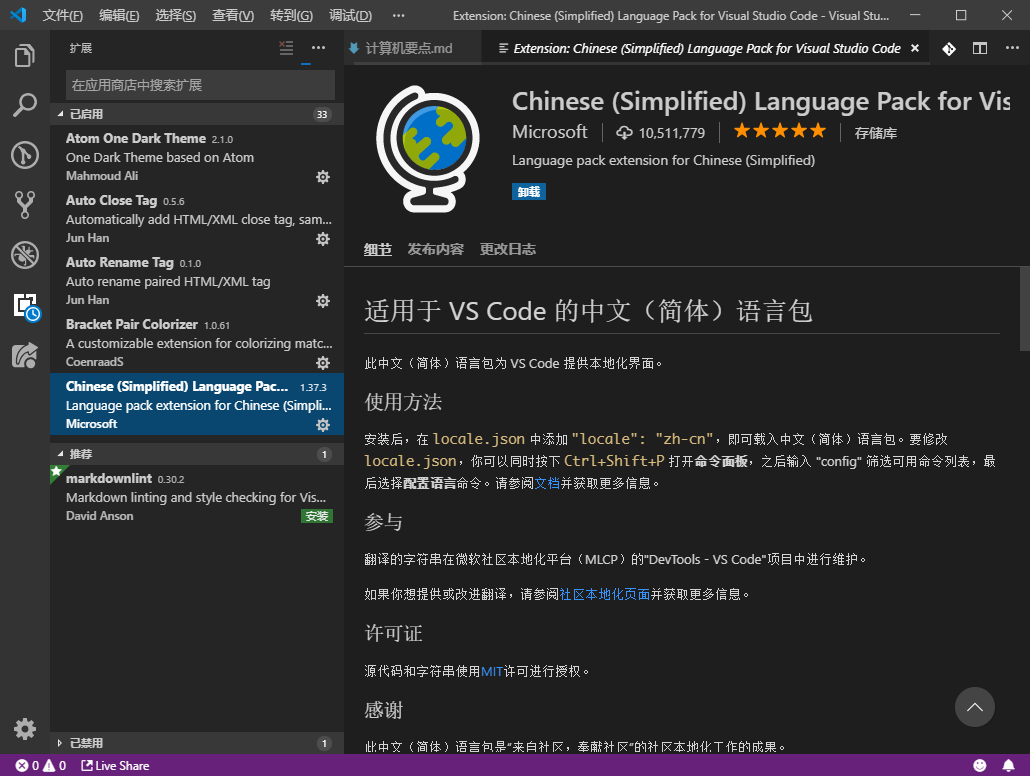Open the Source Control view
This screenshot has width=1030, height=776.
[x=25, y=205]
